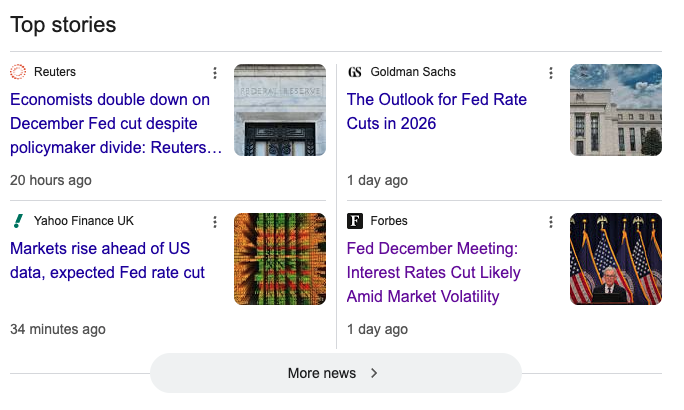The image size is (684, 410).
Task: Click the Federal Reserve engraved sign thumbnail
Action: (280, 110)
